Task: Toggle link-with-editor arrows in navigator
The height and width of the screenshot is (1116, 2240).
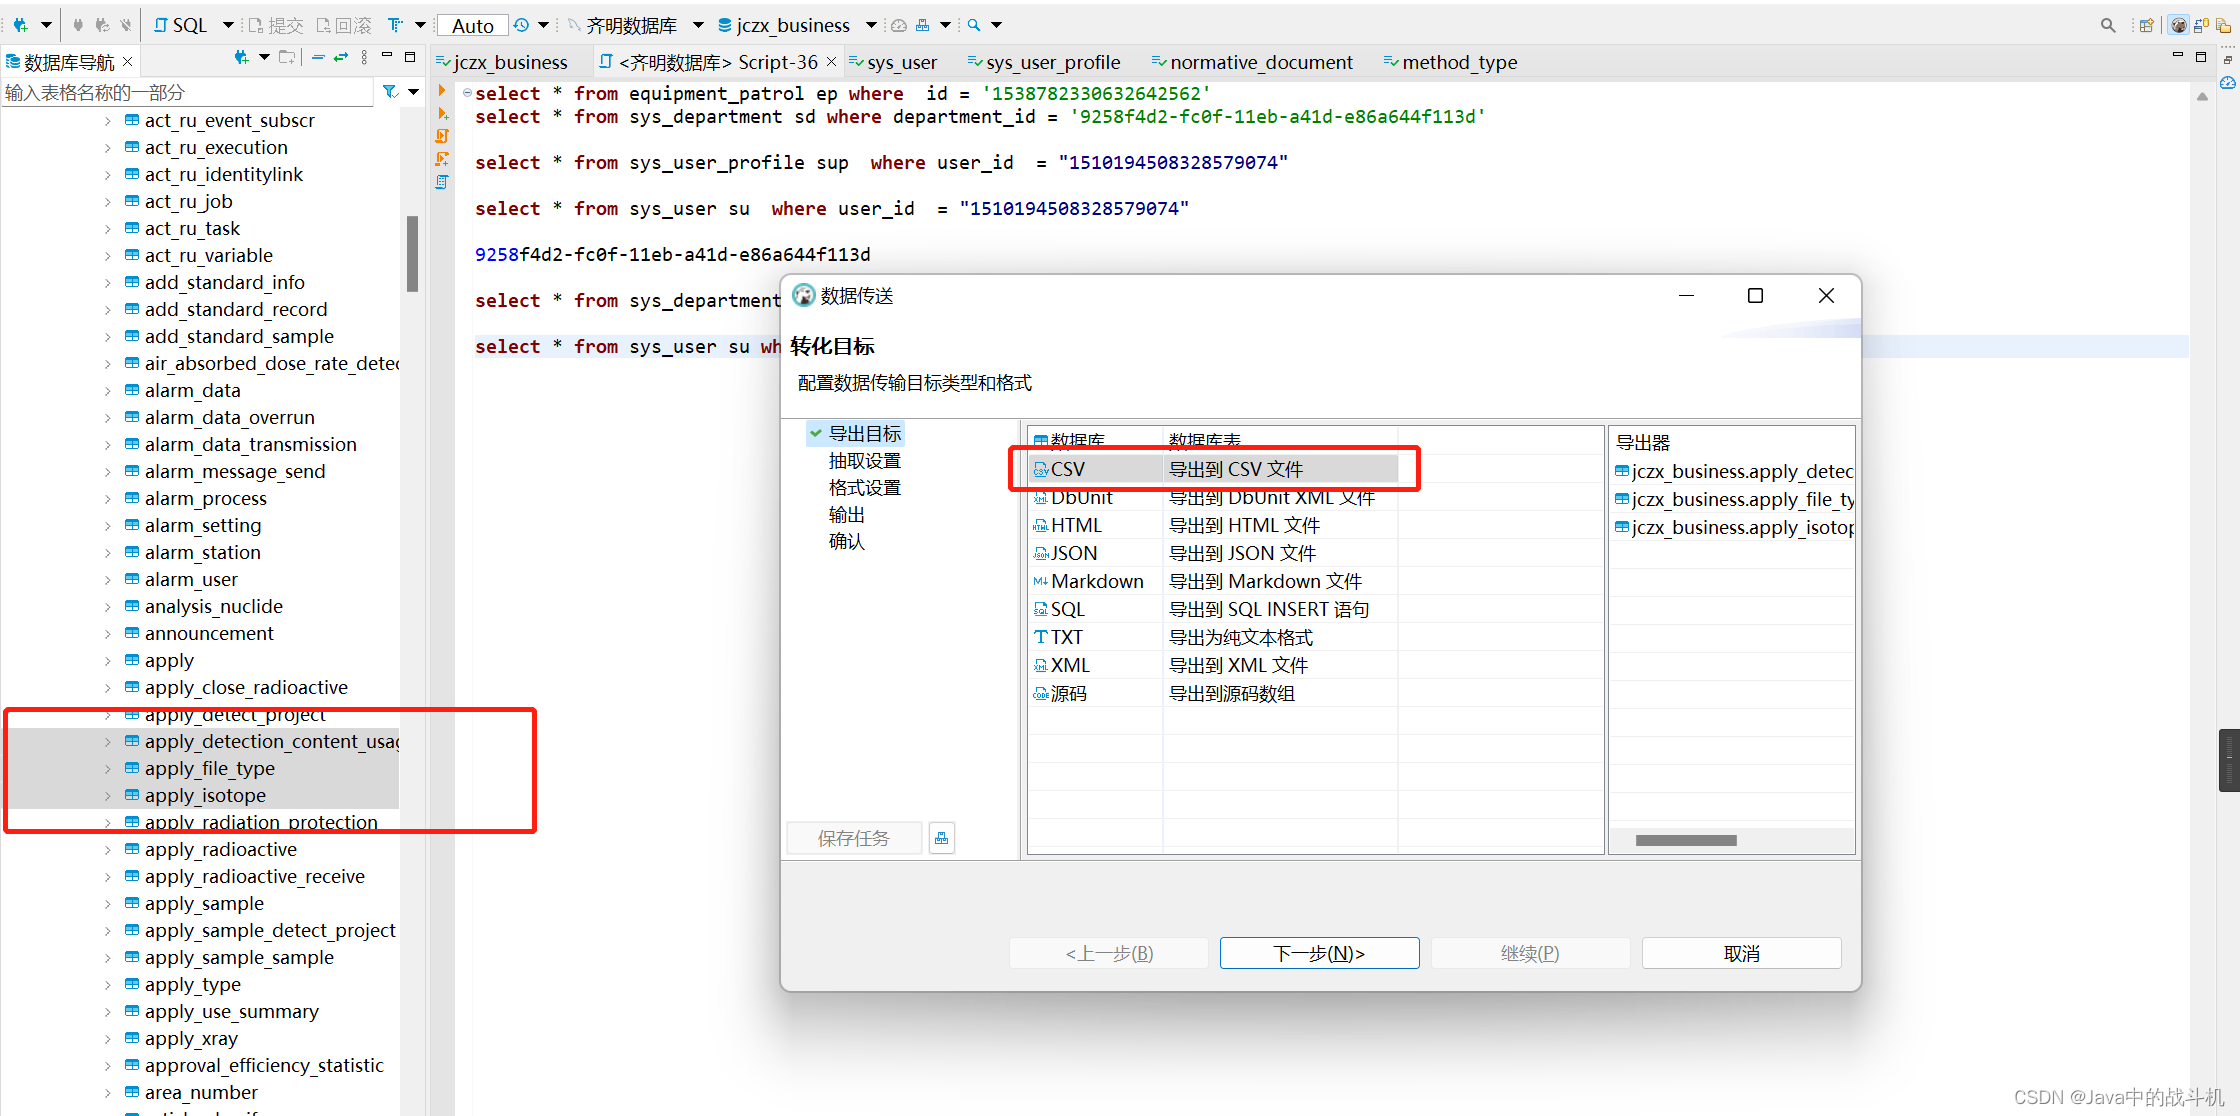Action: 341,59
